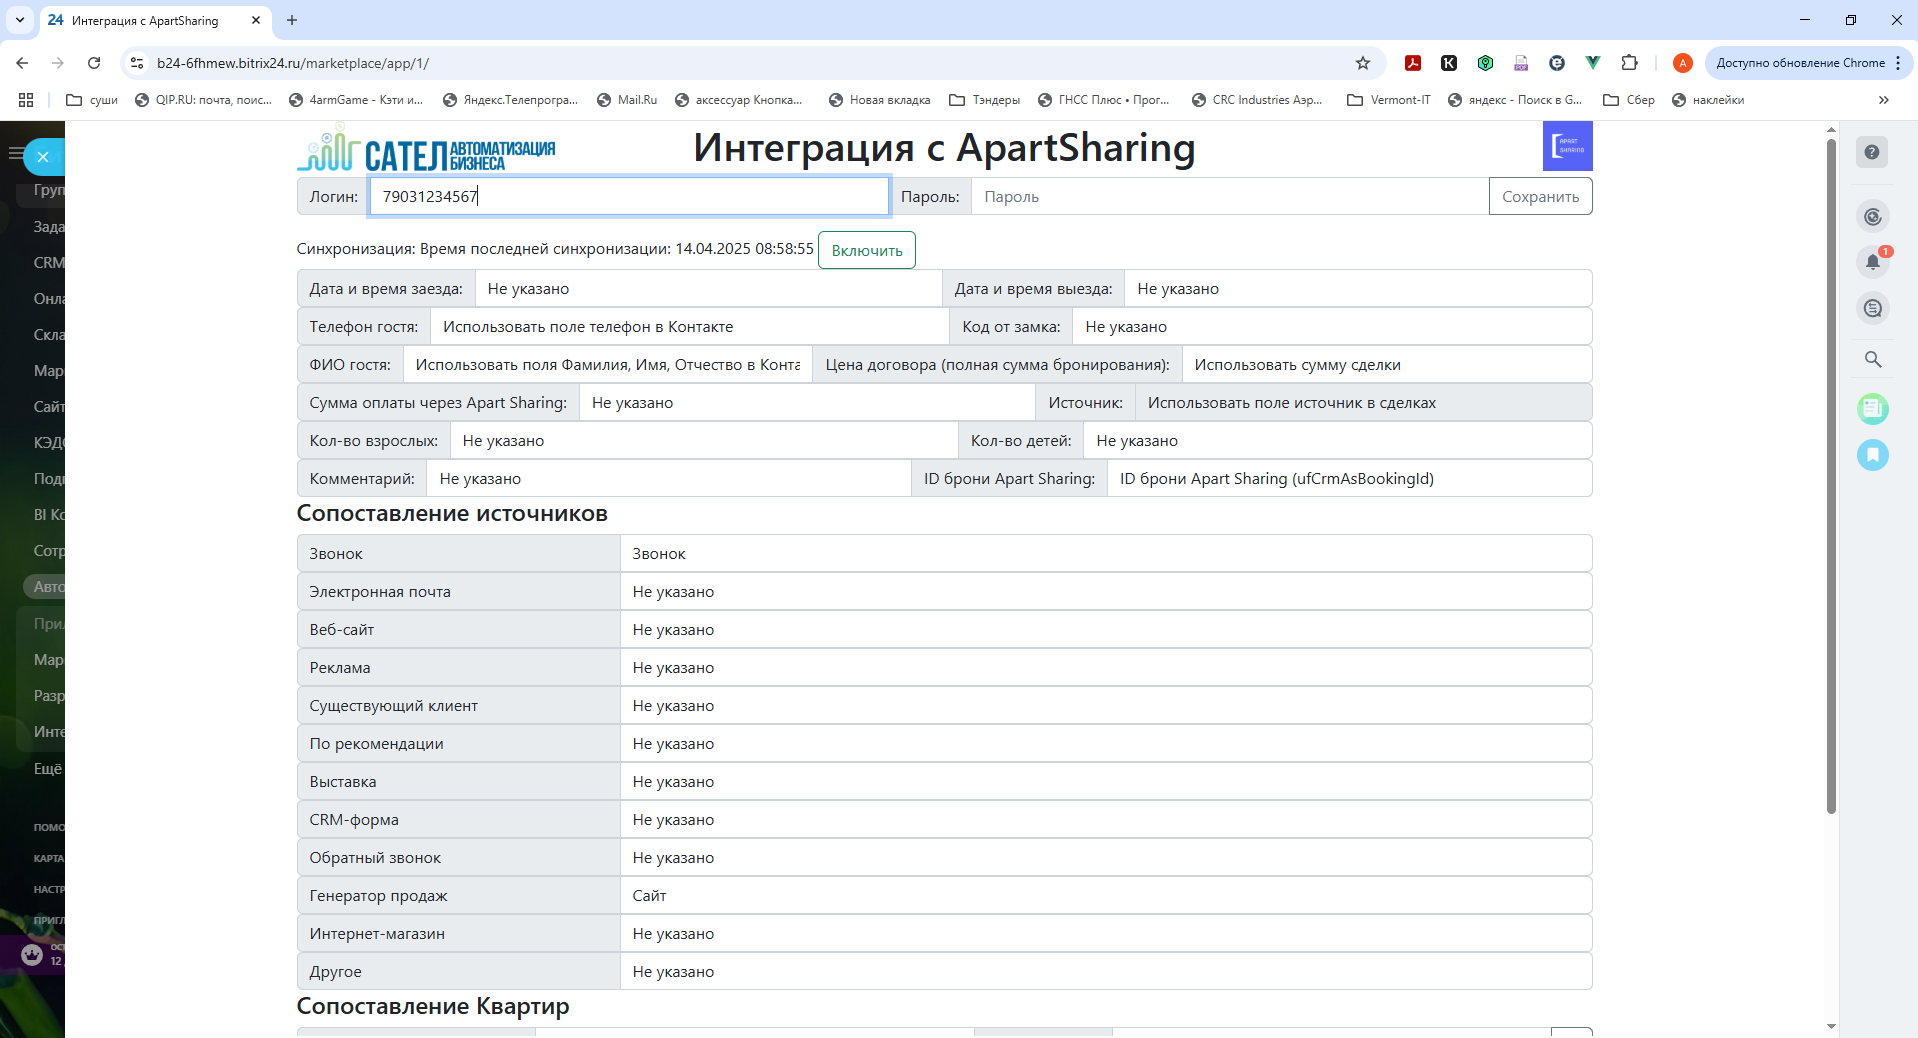Choose mapping for 'Электронная почта' source

(x=1105, y=592)
